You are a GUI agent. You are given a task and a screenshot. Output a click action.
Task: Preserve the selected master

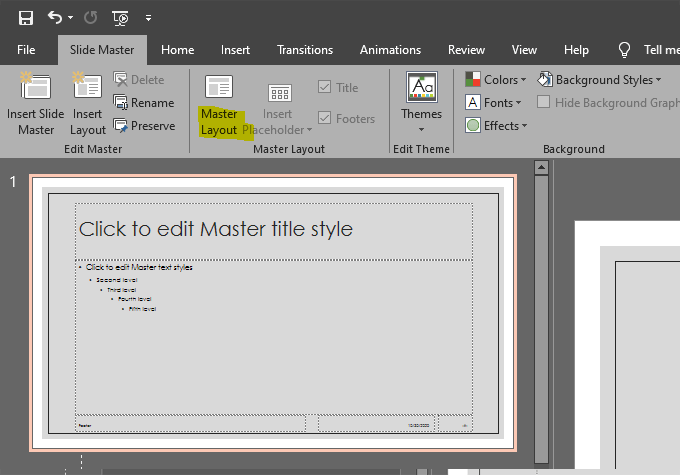pos(143,126)
